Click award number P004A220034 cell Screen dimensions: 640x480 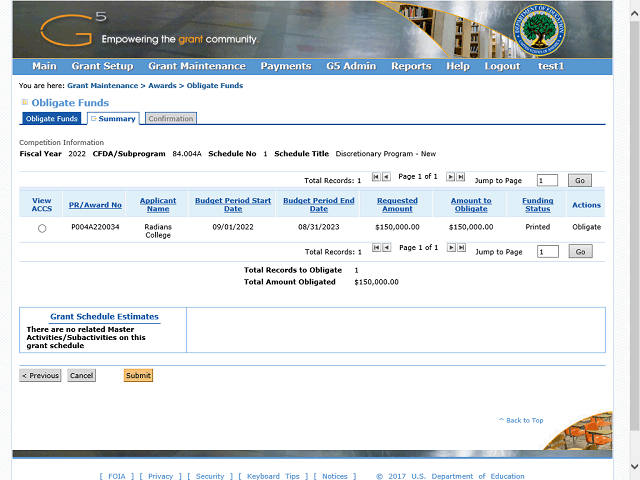coord(95,227)
